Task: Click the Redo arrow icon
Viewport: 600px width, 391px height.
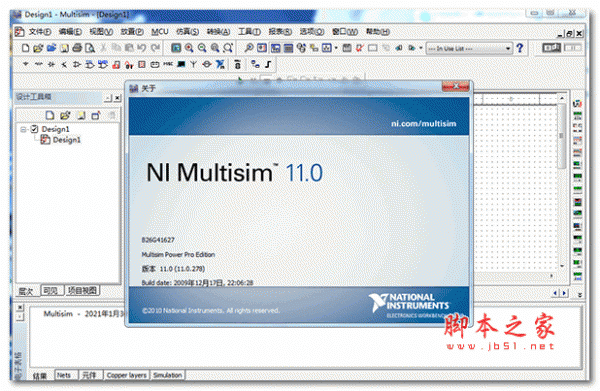Action: pyautogui.click(x=155, y=48)
